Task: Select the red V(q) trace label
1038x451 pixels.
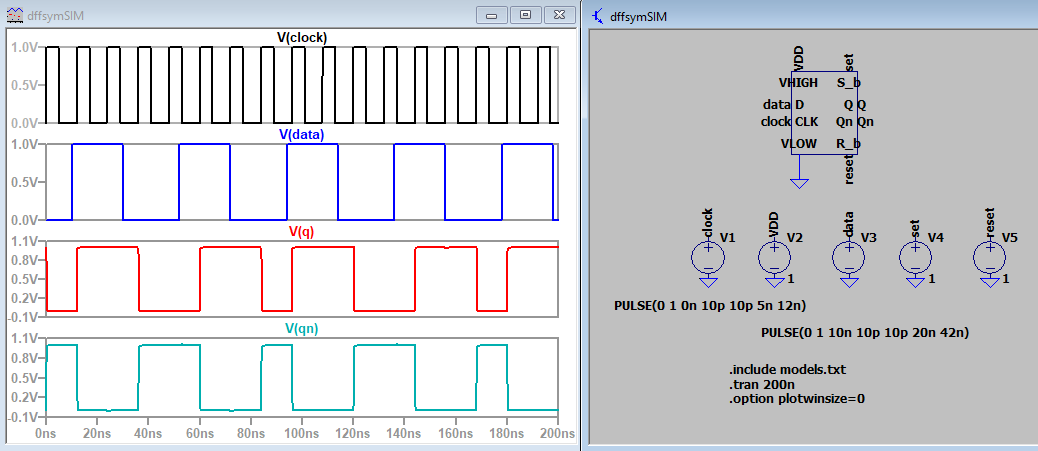Action: (301, 231)
